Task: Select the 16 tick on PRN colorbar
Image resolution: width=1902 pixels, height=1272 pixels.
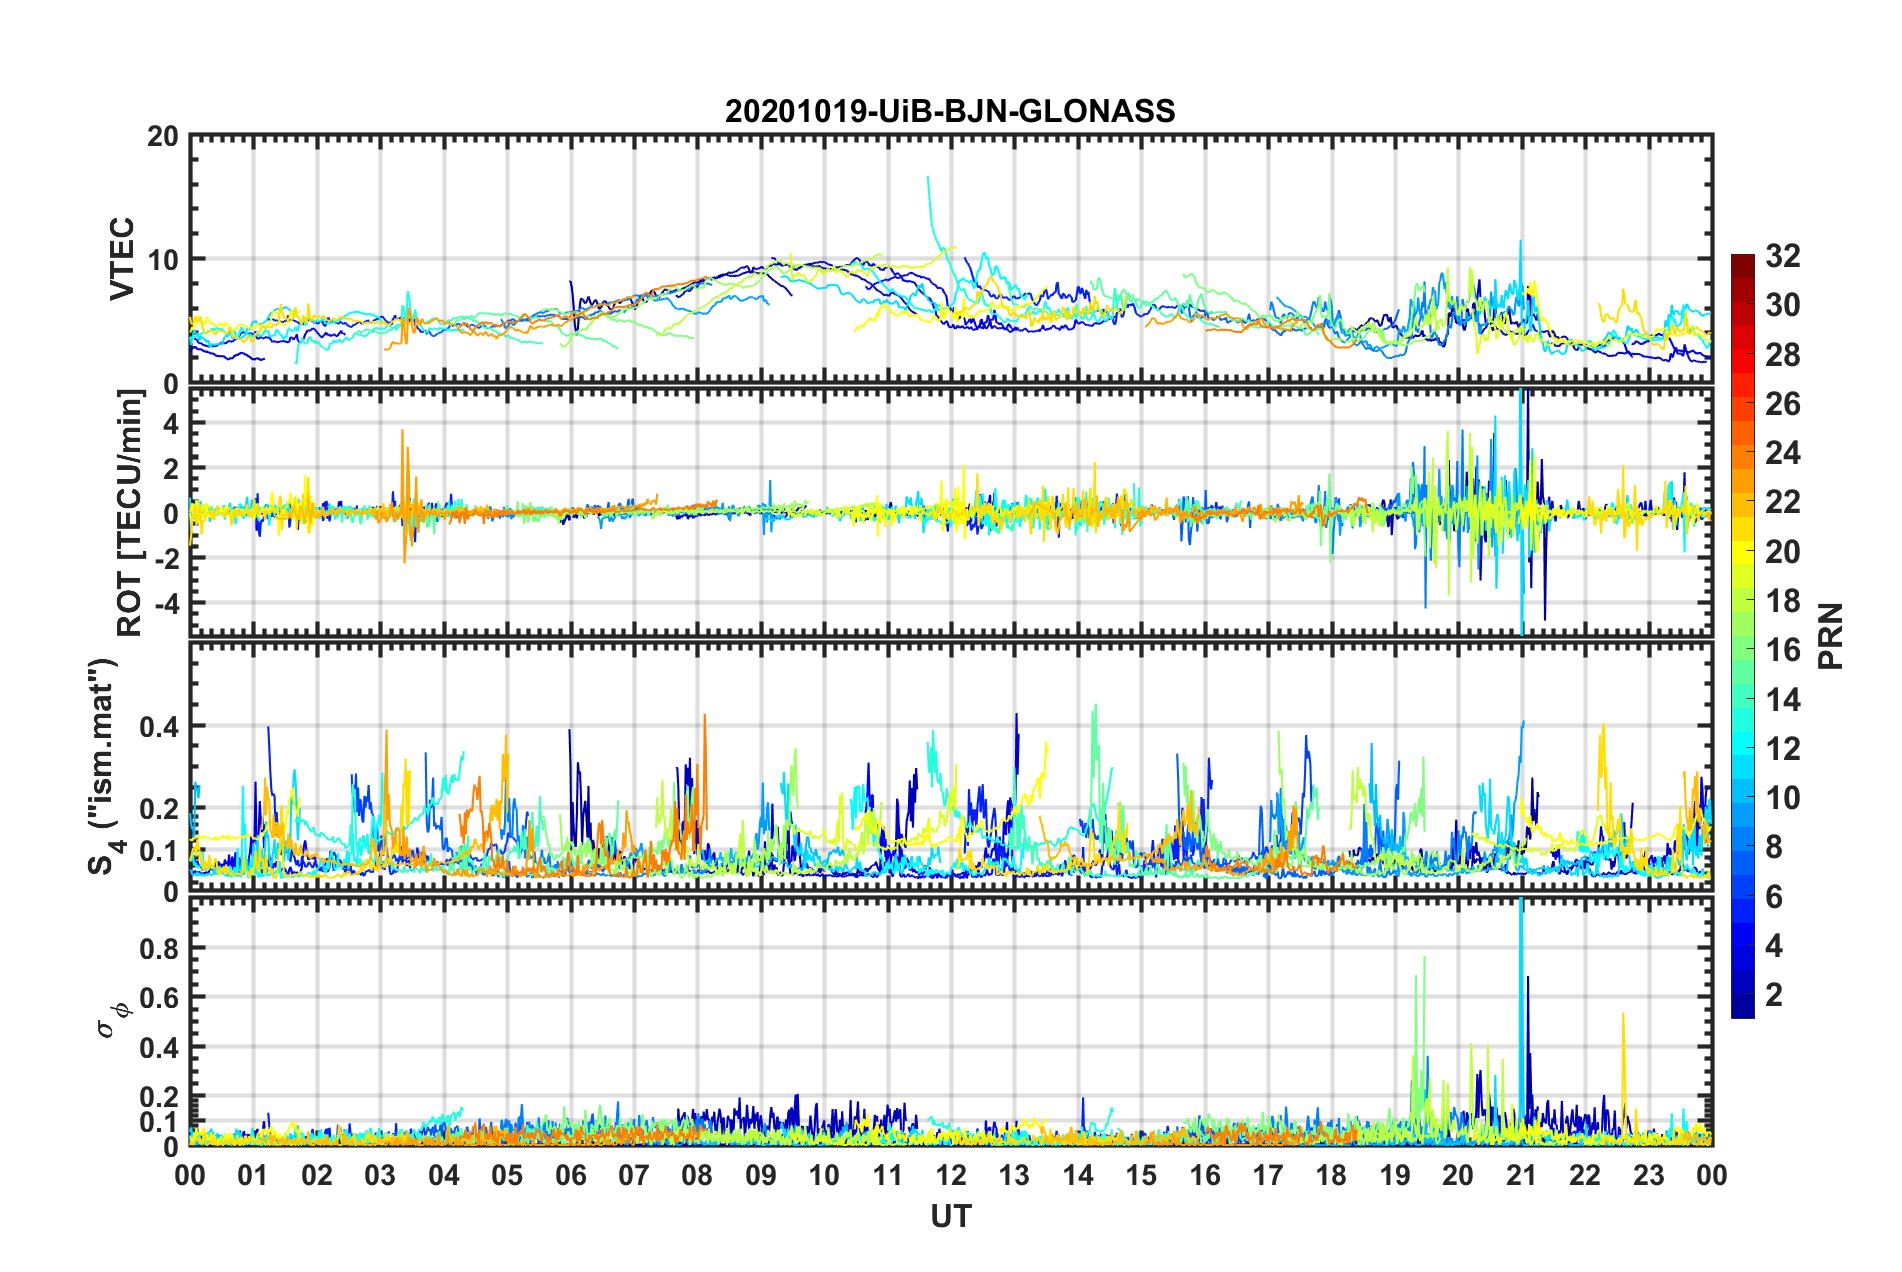Action: pos(1783,650)
